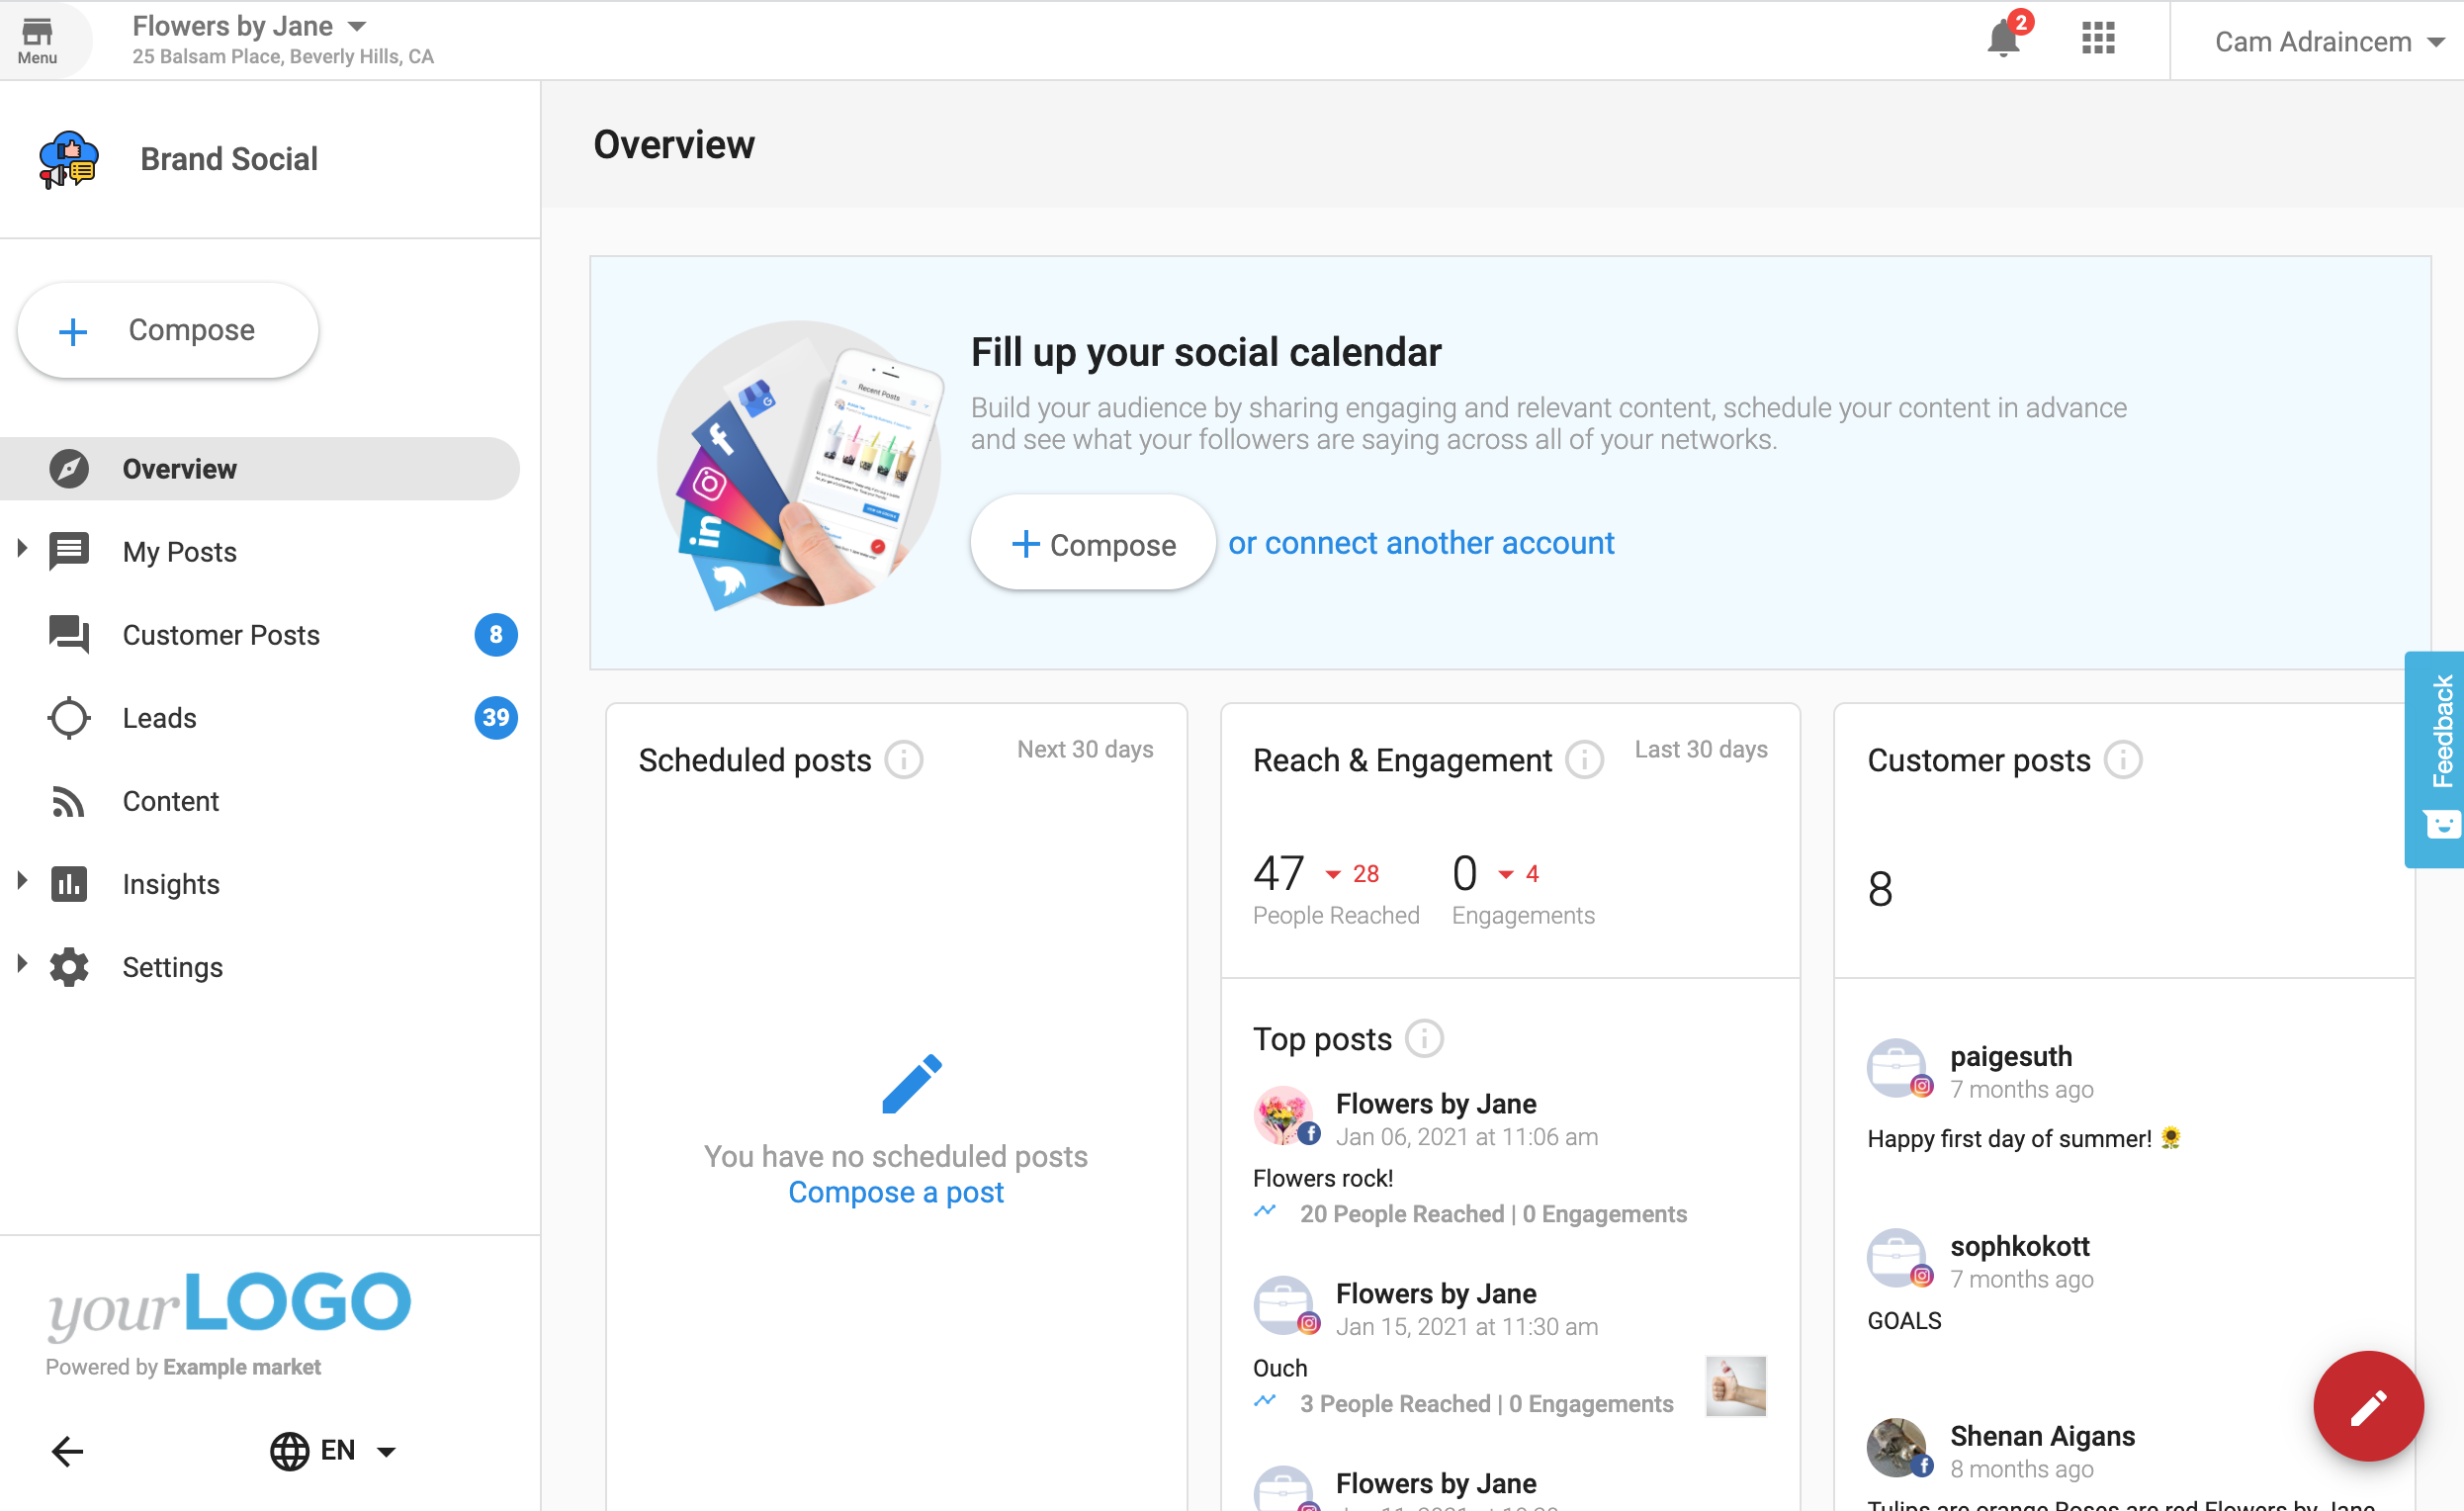Image resolution: width=2464 pixels, height=1511 pixels.
Task: Follow 'or connect another account' link
Action: click(x=1421, y=543)
